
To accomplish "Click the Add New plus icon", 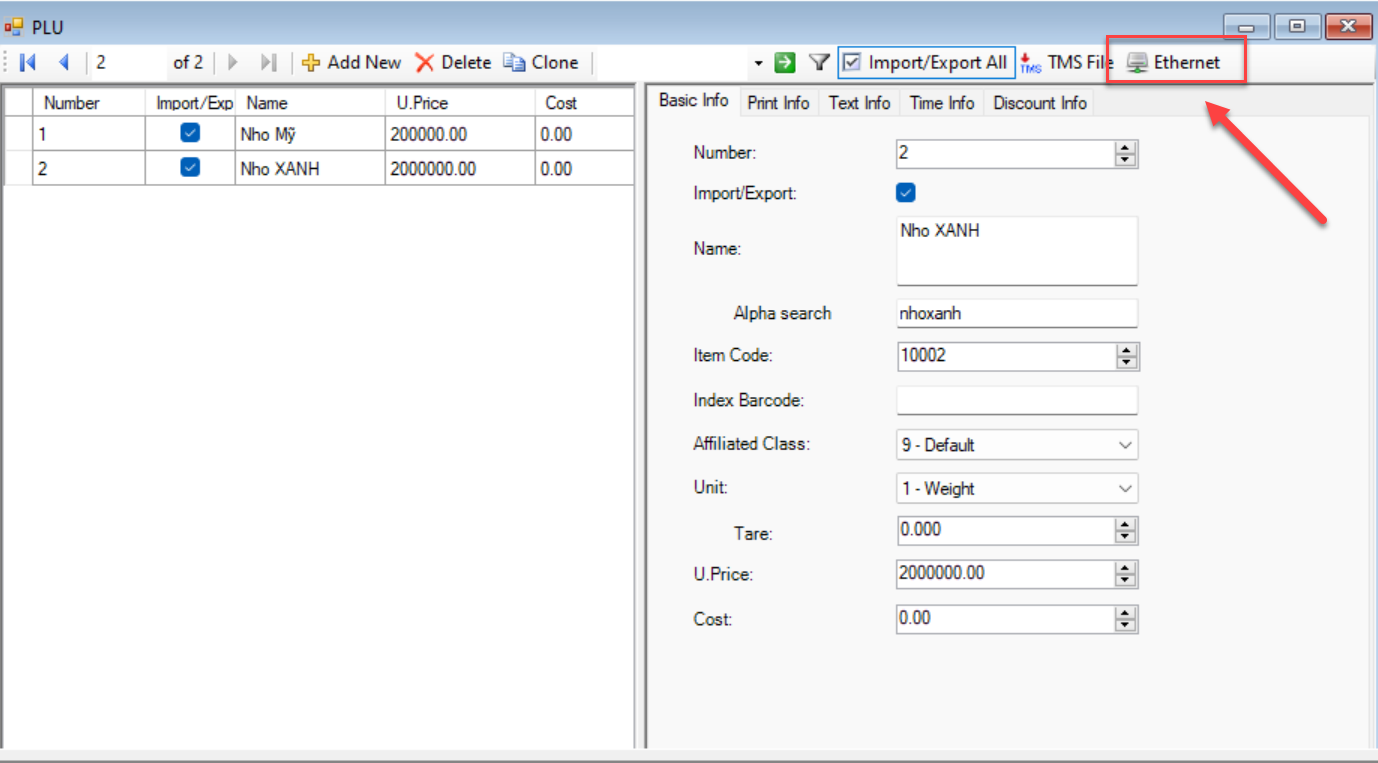I will pos(311,63).
